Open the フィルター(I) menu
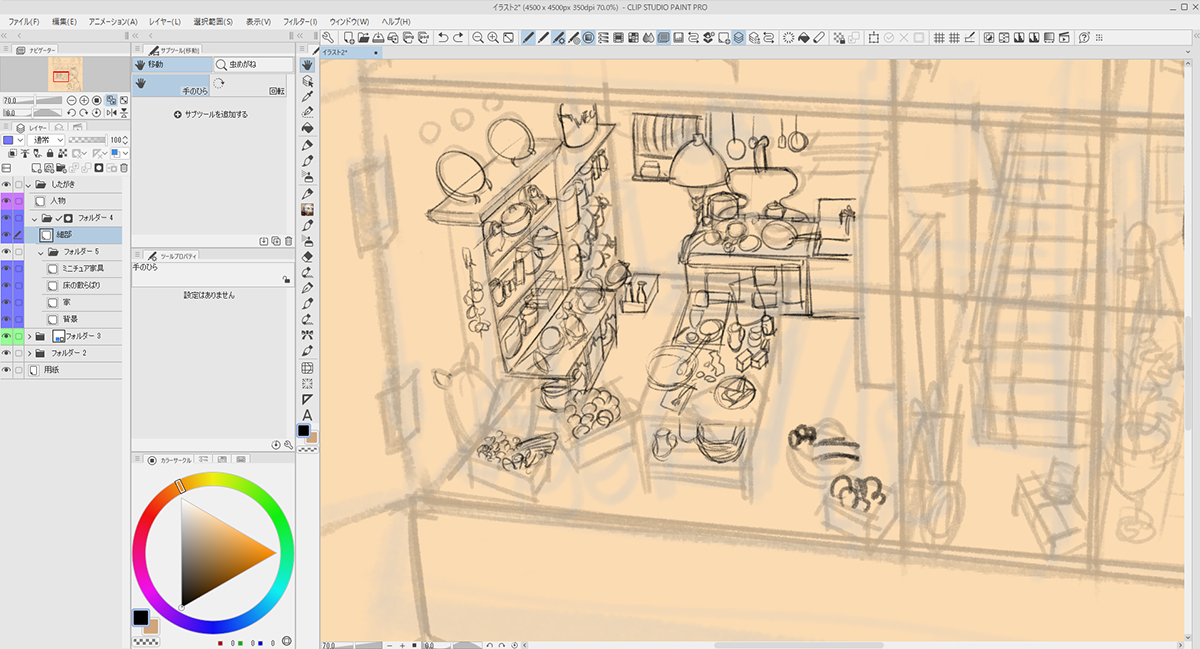The width and height of the screenshot is (1200, 649). [299, 21]
